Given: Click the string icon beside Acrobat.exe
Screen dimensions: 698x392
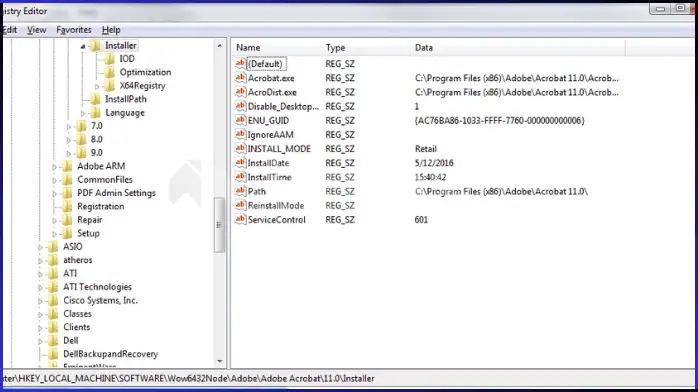Looking at the screenshot, I should tap(240, 78).
